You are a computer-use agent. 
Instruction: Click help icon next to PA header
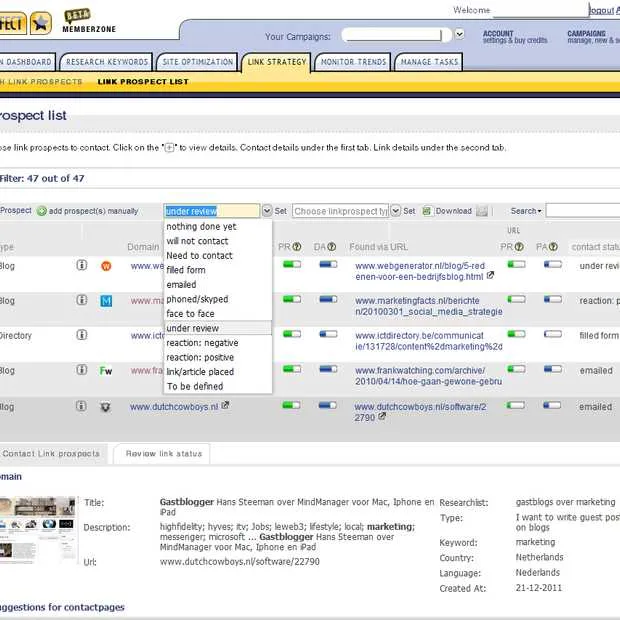554,247
